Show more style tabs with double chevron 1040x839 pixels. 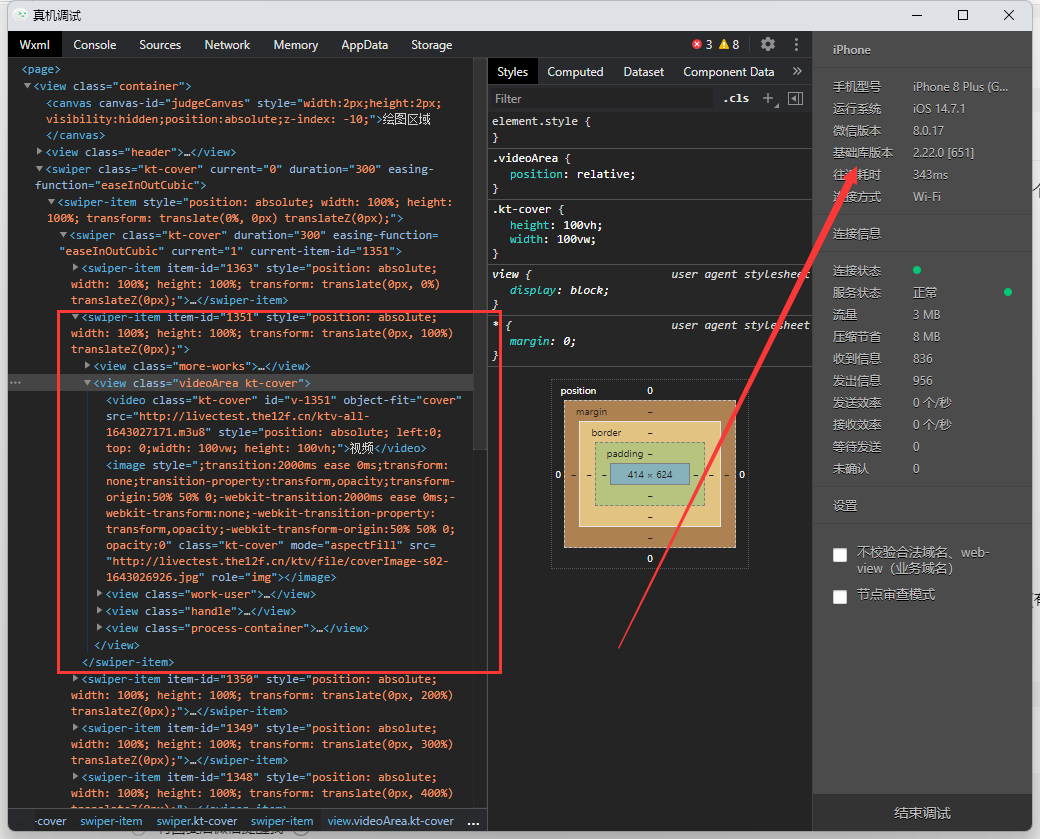[797, 71]
